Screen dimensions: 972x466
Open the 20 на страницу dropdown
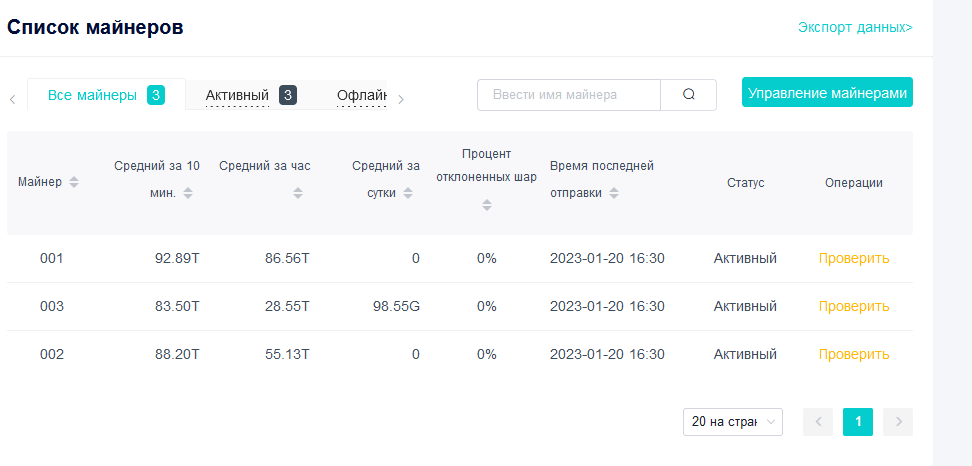pos(732,422)
